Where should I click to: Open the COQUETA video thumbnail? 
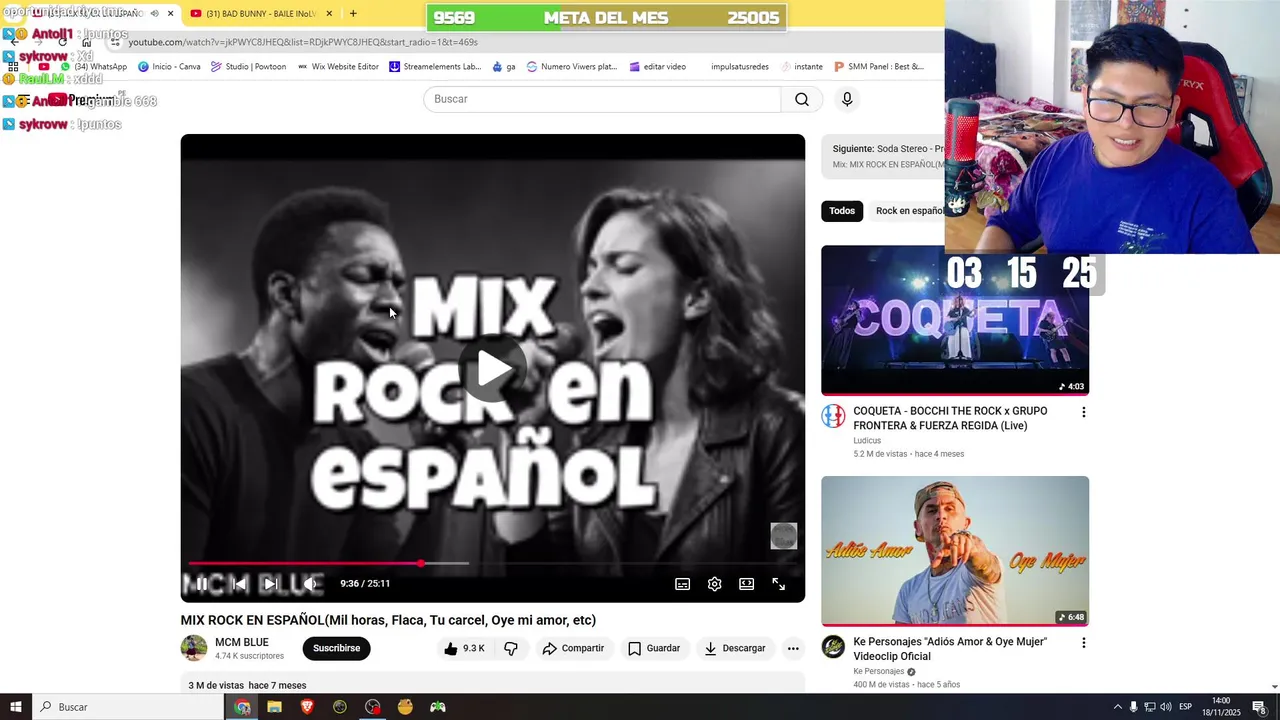[x=955, y=320]
